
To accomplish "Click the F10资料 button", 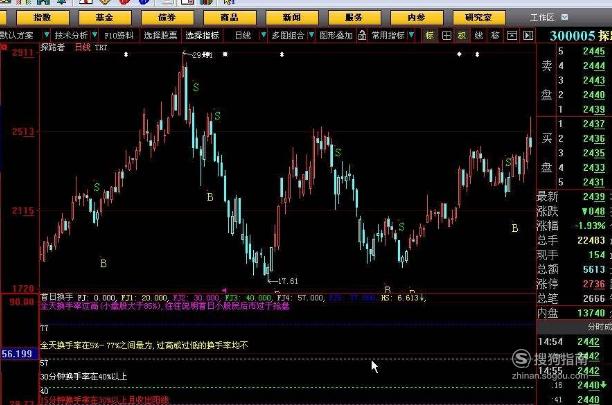I will pyautogui.click(x=119, y=36).
